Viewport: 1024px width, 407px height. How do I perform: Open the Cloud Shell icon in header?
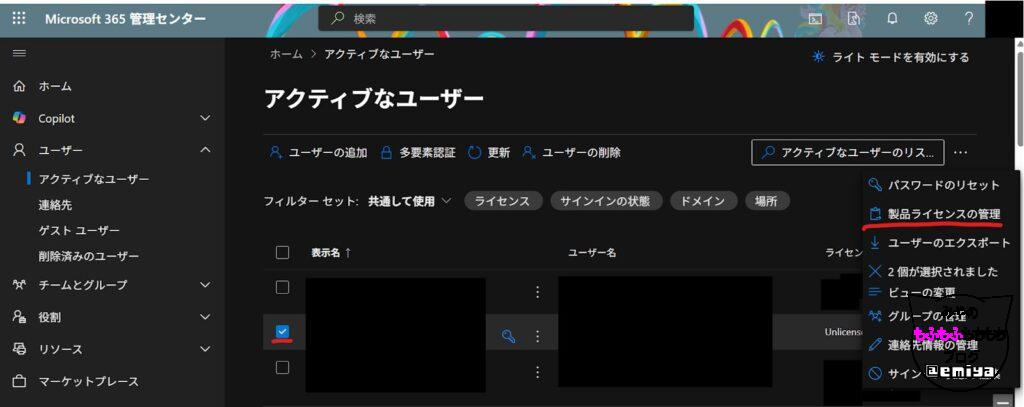point(816,19)
